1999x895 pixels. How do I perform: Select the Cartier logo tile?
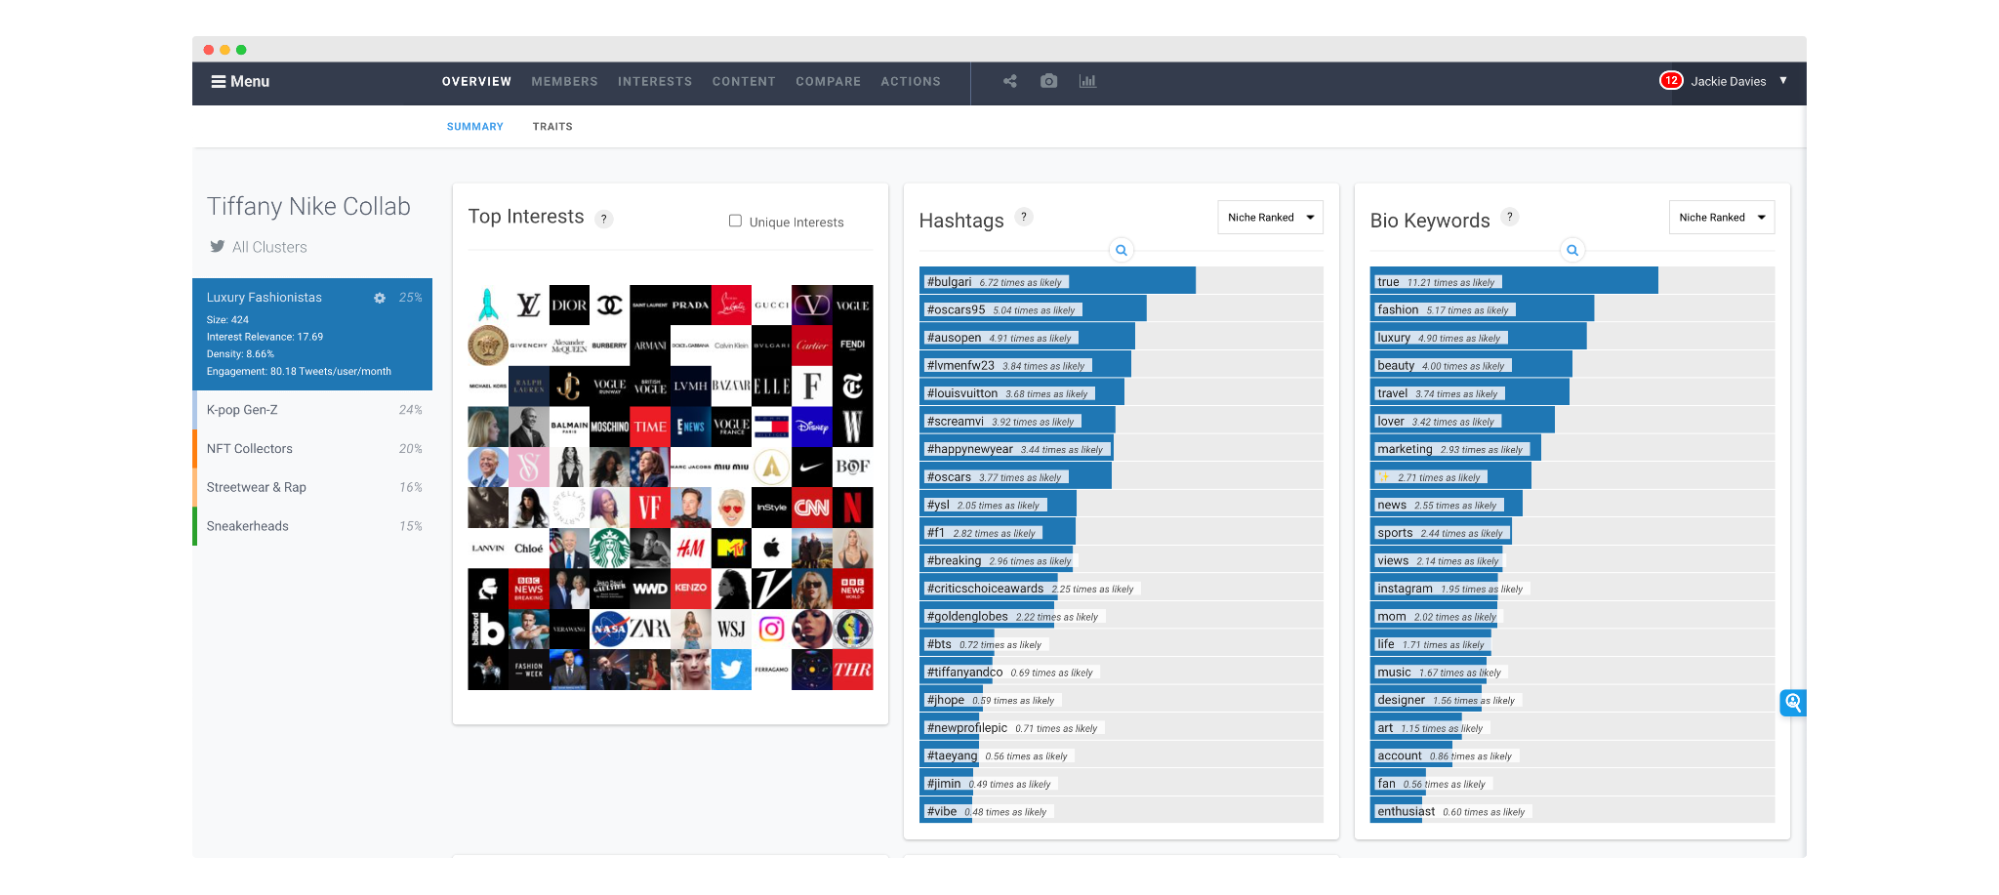(811, 345)
